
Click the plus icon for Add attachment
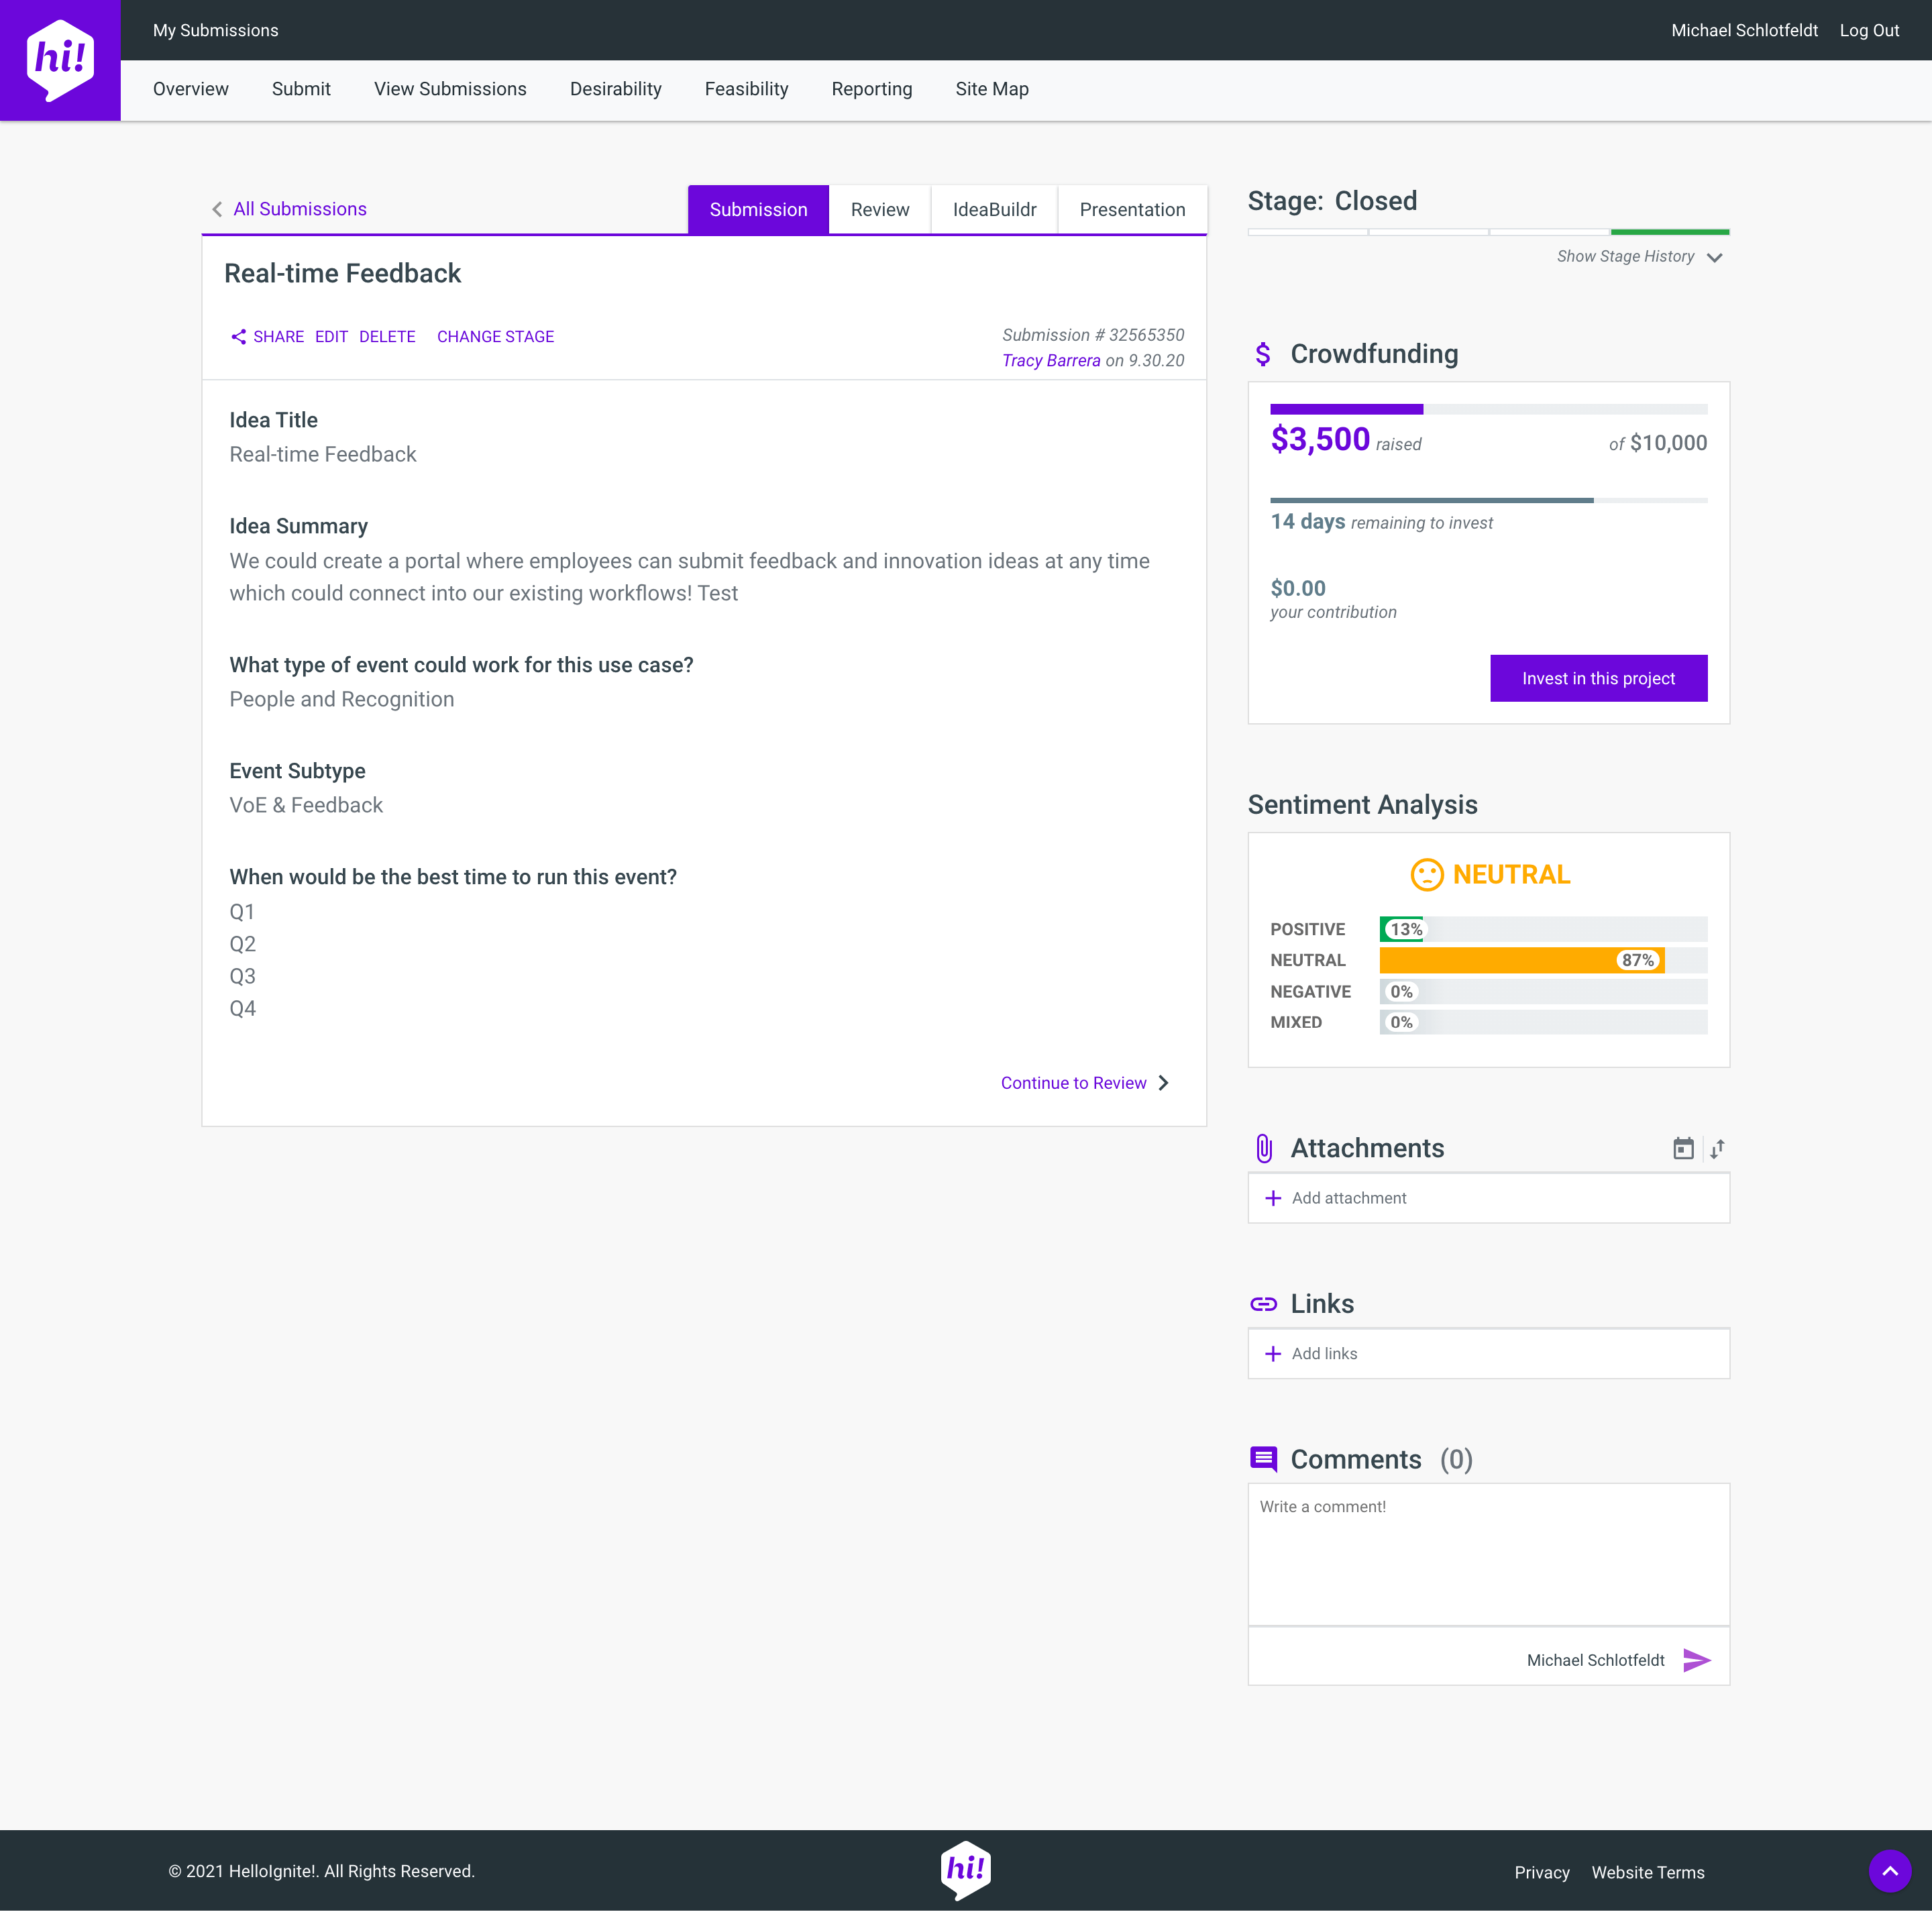pos(1273,1198)
